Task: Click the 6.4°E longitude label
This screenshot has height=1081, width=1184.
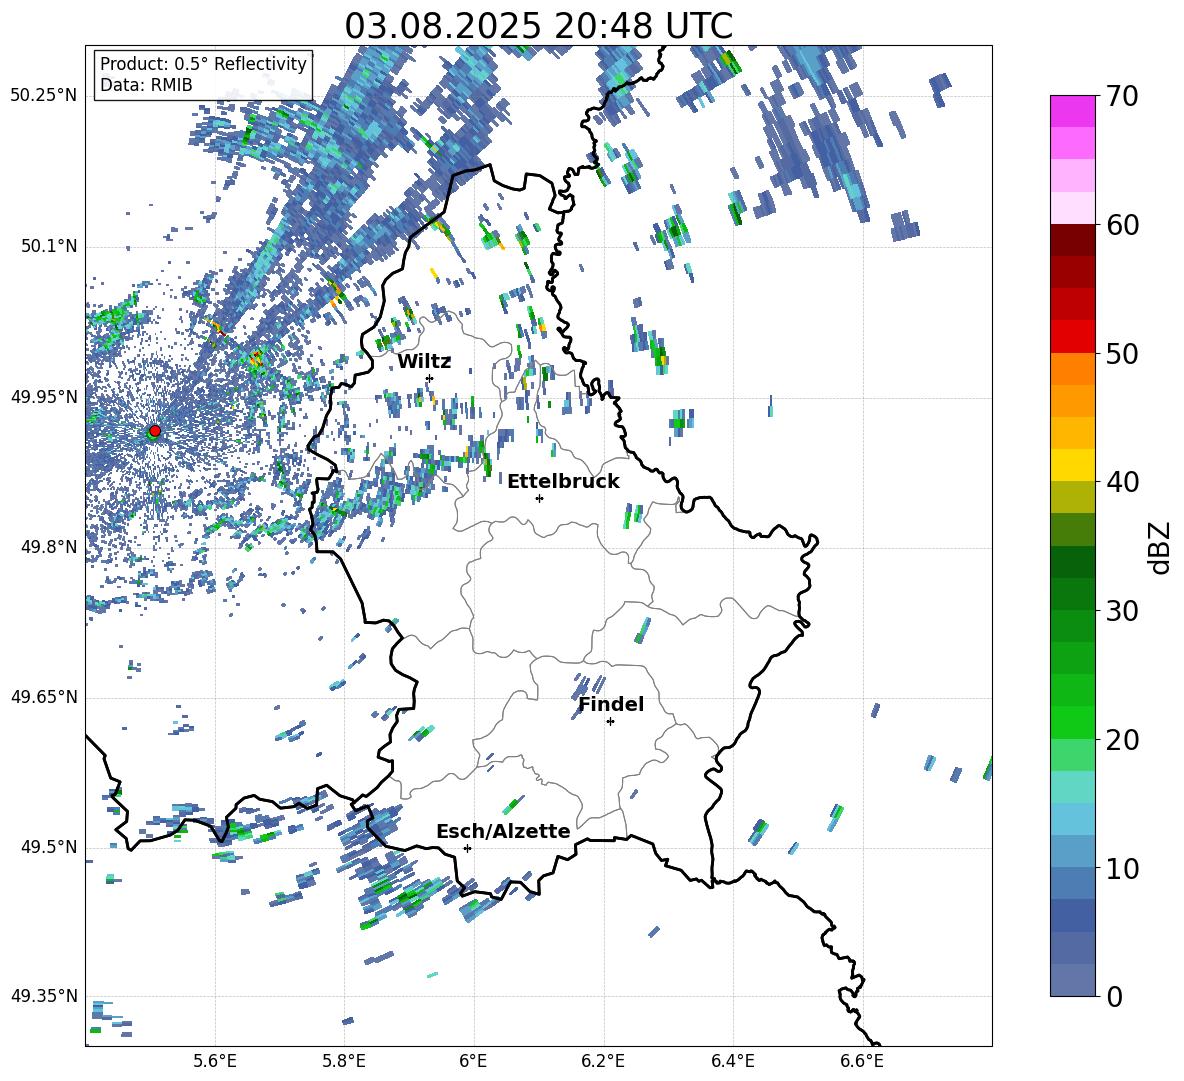Action: click(732, 1062)
